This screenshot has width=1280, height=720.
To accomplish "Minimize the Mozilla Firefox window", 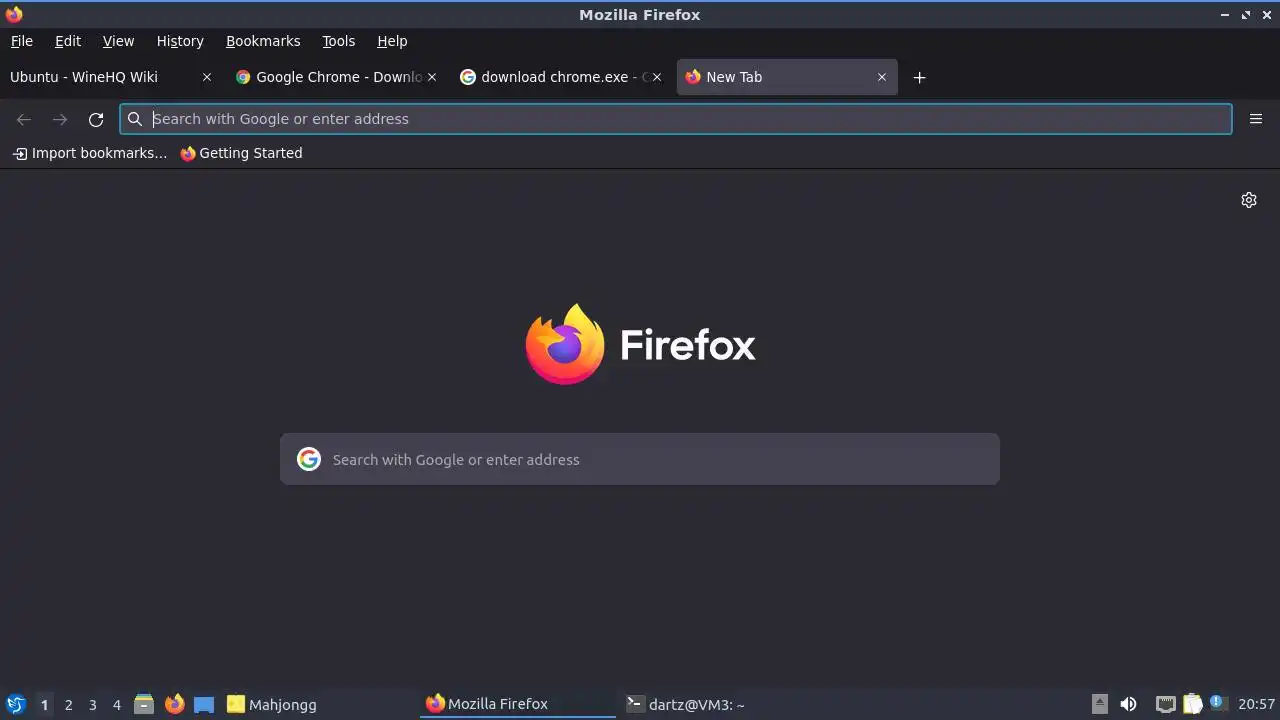I will [1225, 15].
